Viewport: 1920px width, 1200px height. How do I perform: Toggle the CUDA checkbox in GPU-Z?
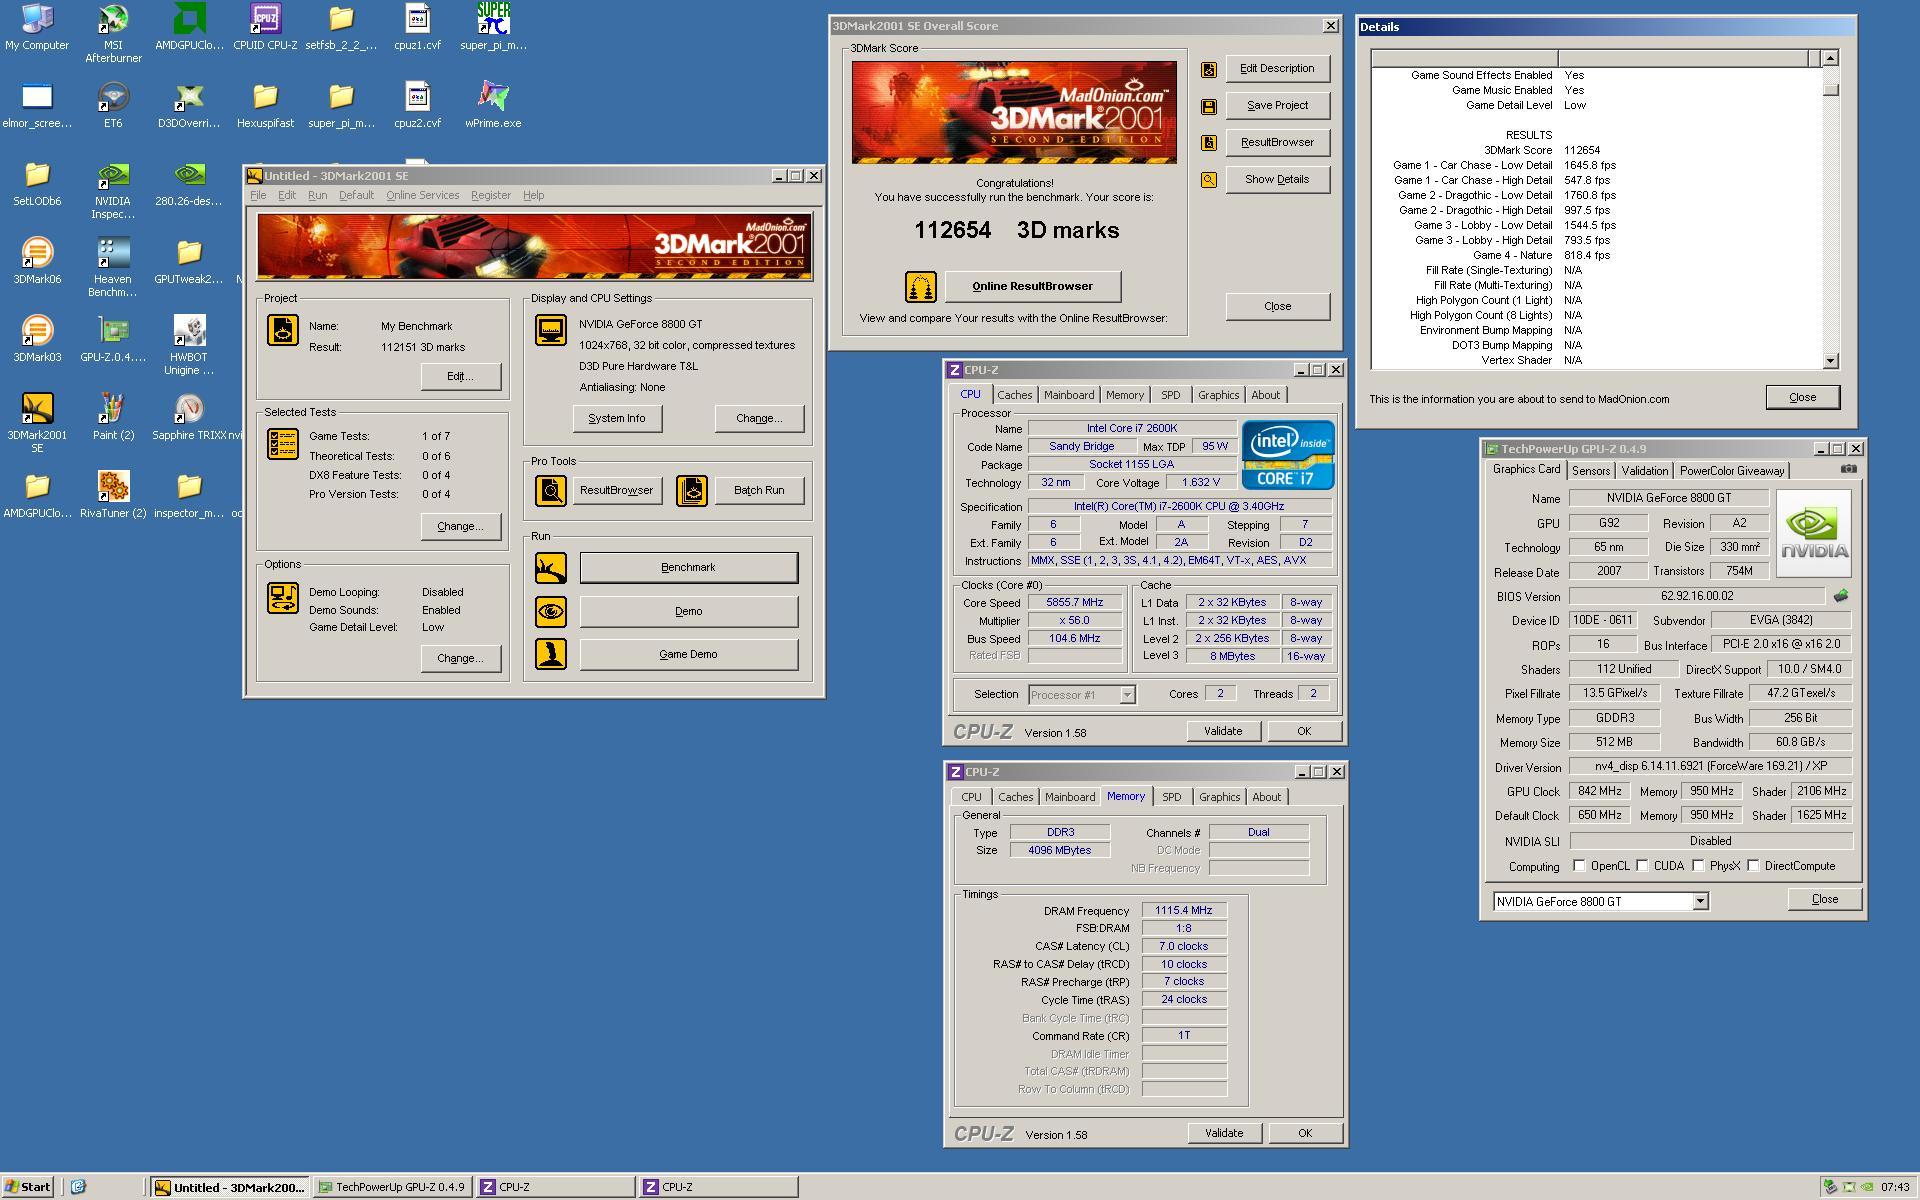(1642, 866)
